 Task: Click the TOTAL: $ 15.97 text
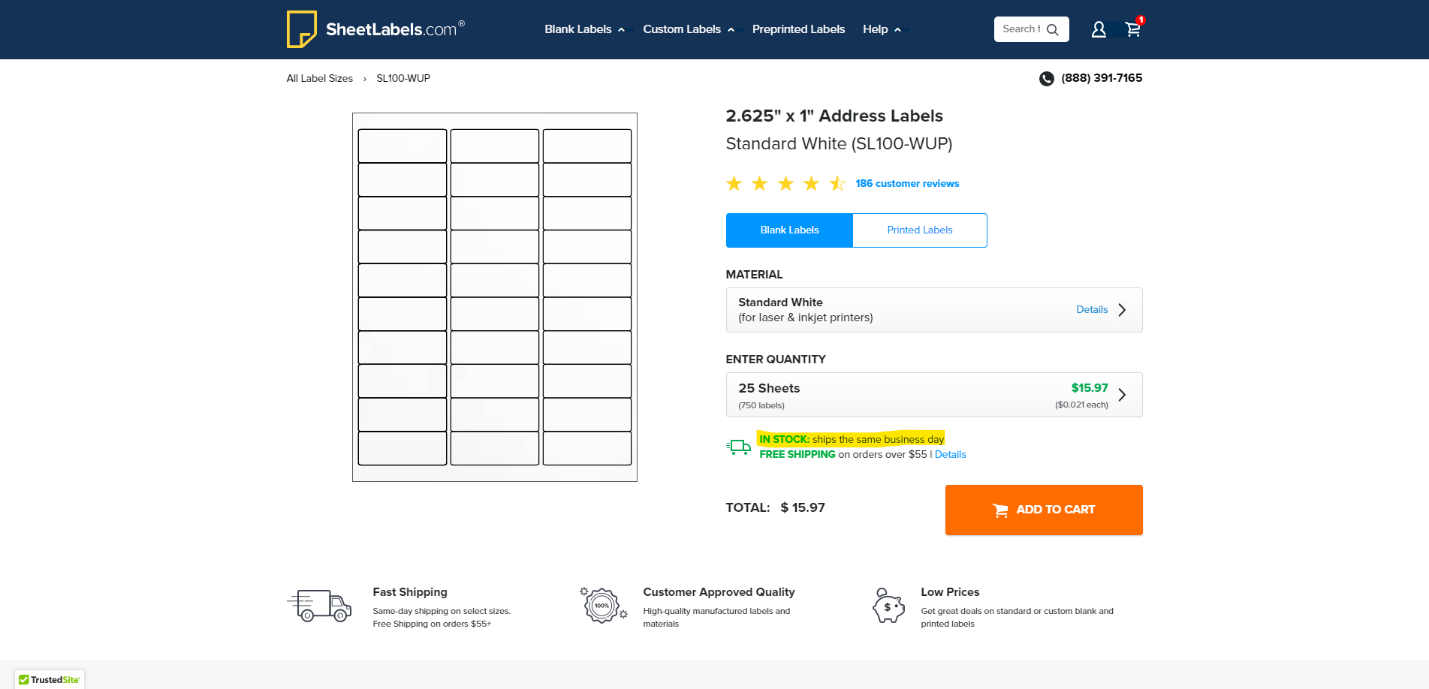pos(775,508)
